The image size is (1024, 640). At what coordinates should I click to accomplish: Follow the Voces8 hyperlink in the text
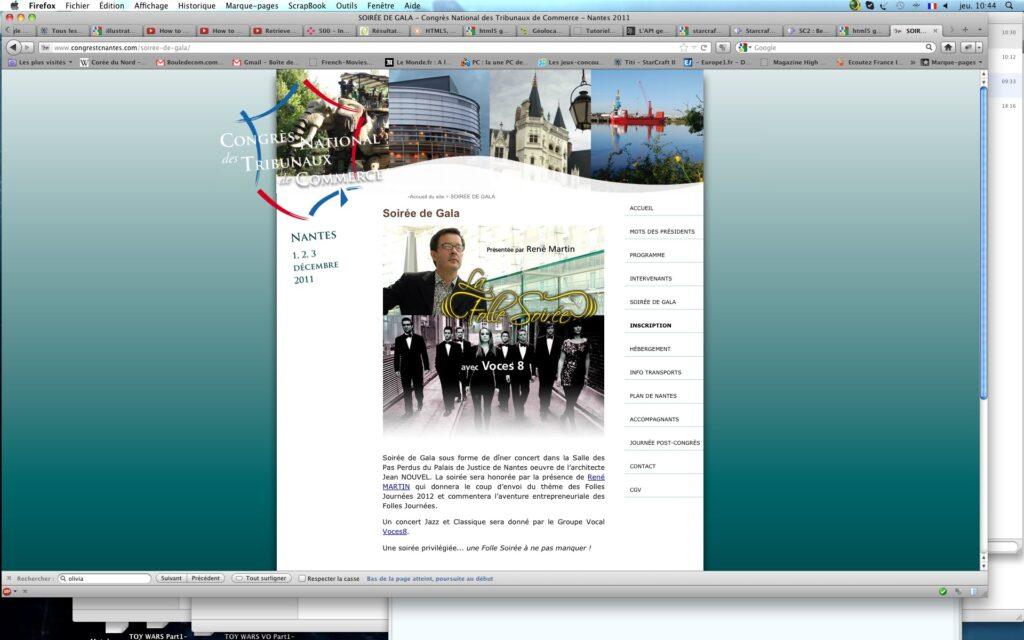394,532
